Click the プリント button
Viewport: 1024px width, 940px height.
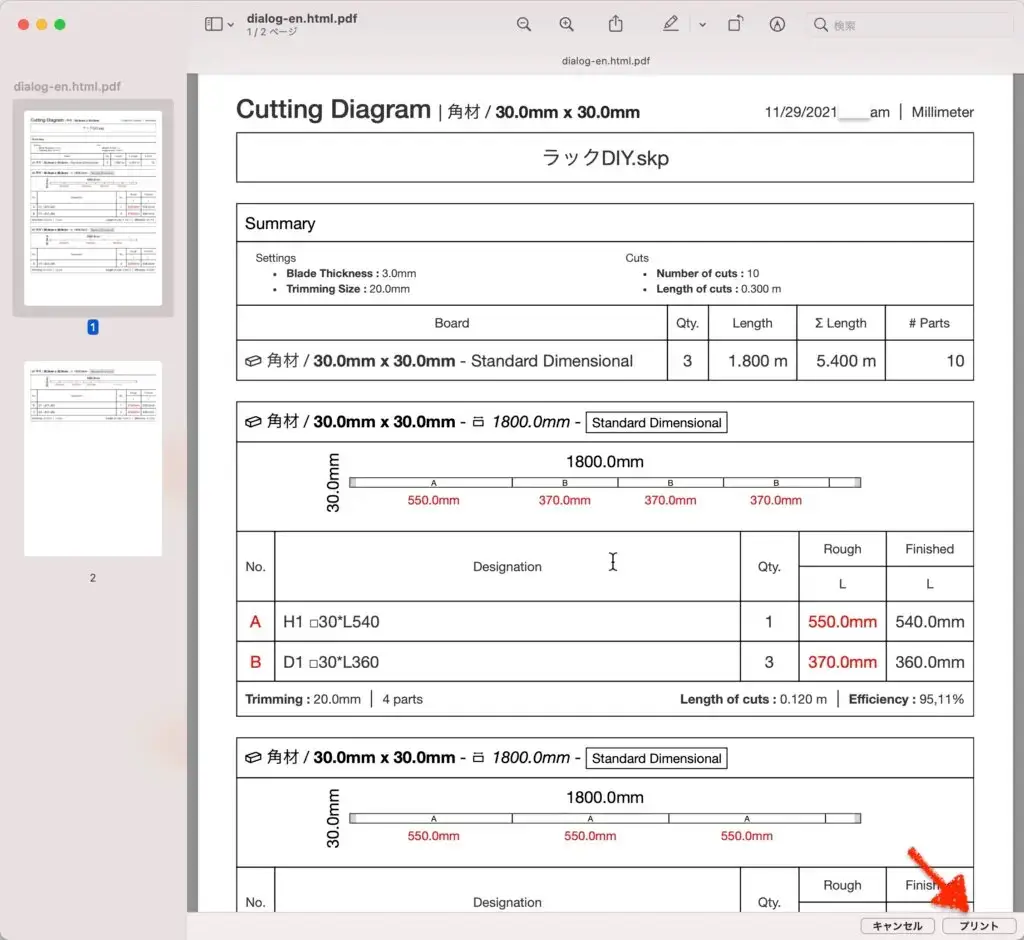coord(979,926)
